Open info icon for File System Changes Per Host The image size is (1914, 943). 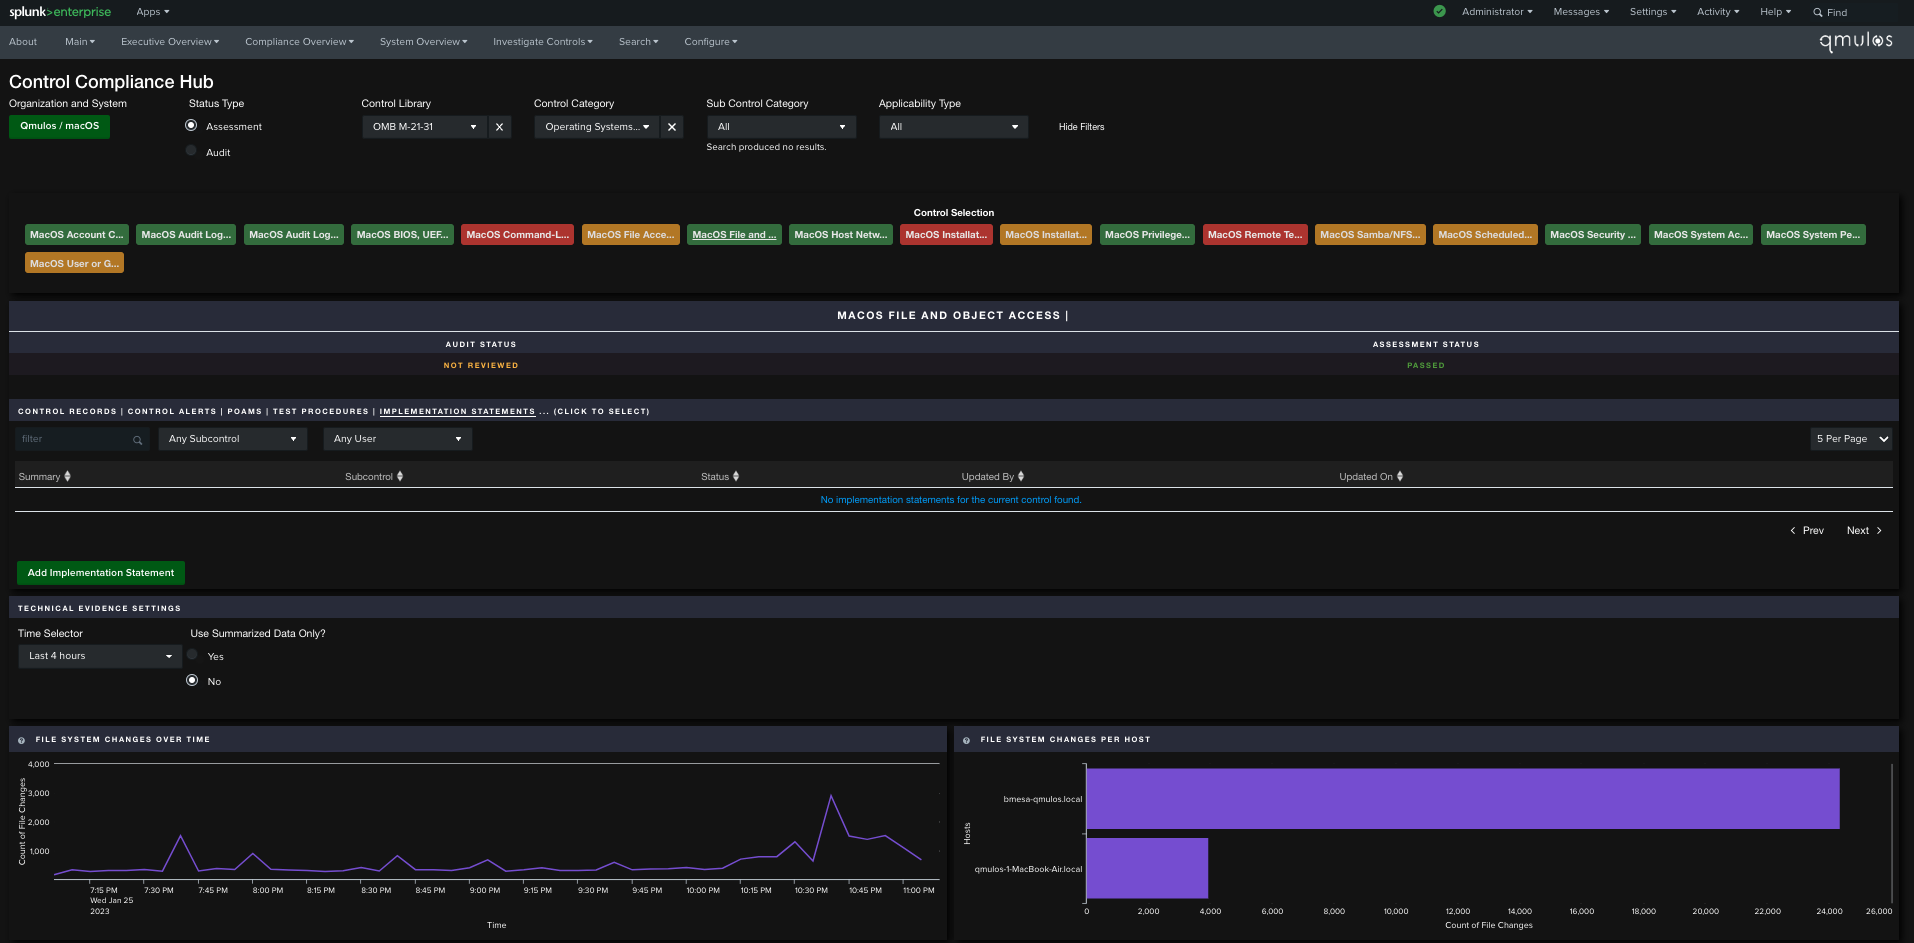click(967, 740)
